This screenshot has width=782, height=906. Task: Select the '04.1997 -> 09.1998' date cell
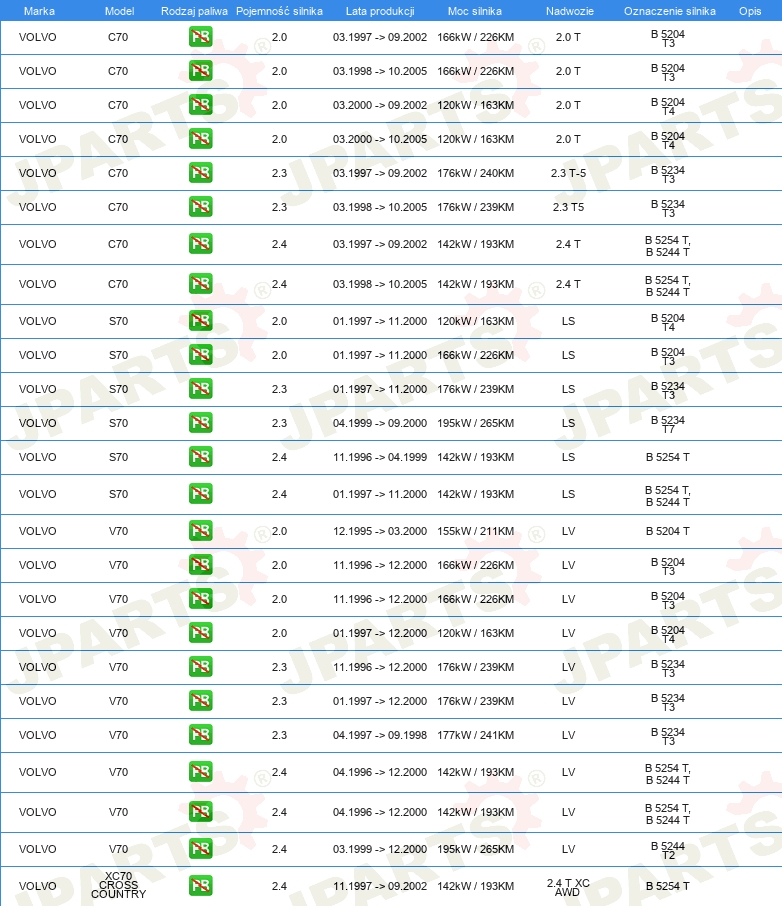point(380,735)
